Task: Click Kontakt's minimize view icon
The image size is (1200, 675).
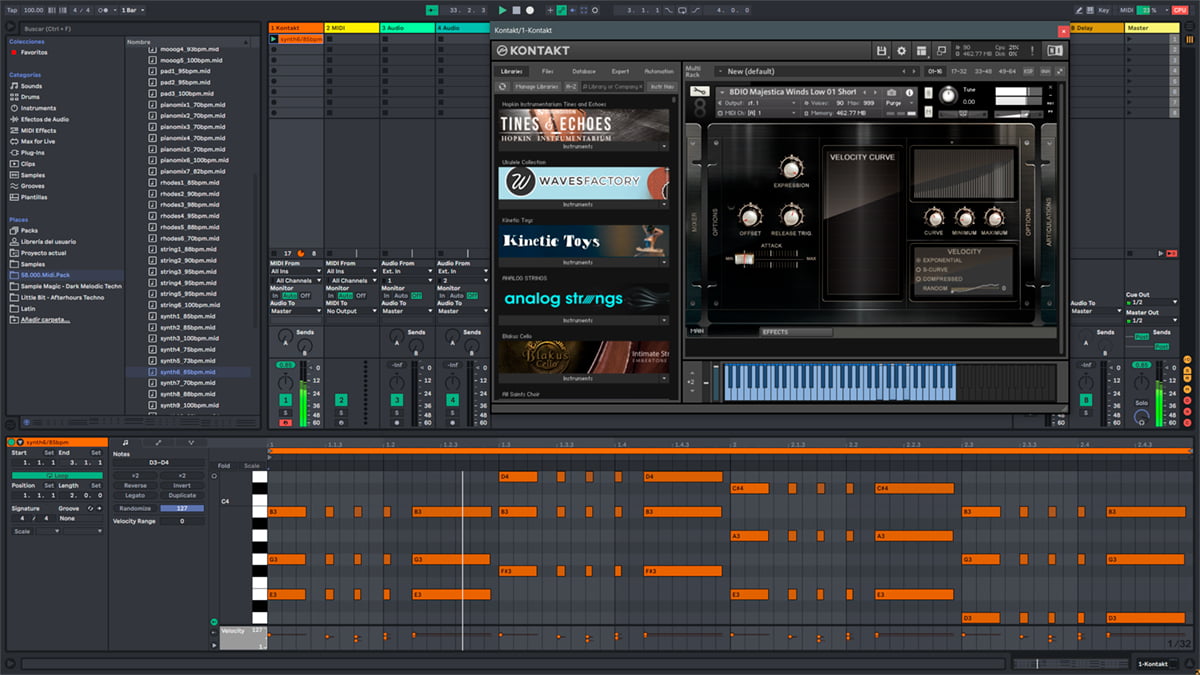Action: click(x=941, y=50)
